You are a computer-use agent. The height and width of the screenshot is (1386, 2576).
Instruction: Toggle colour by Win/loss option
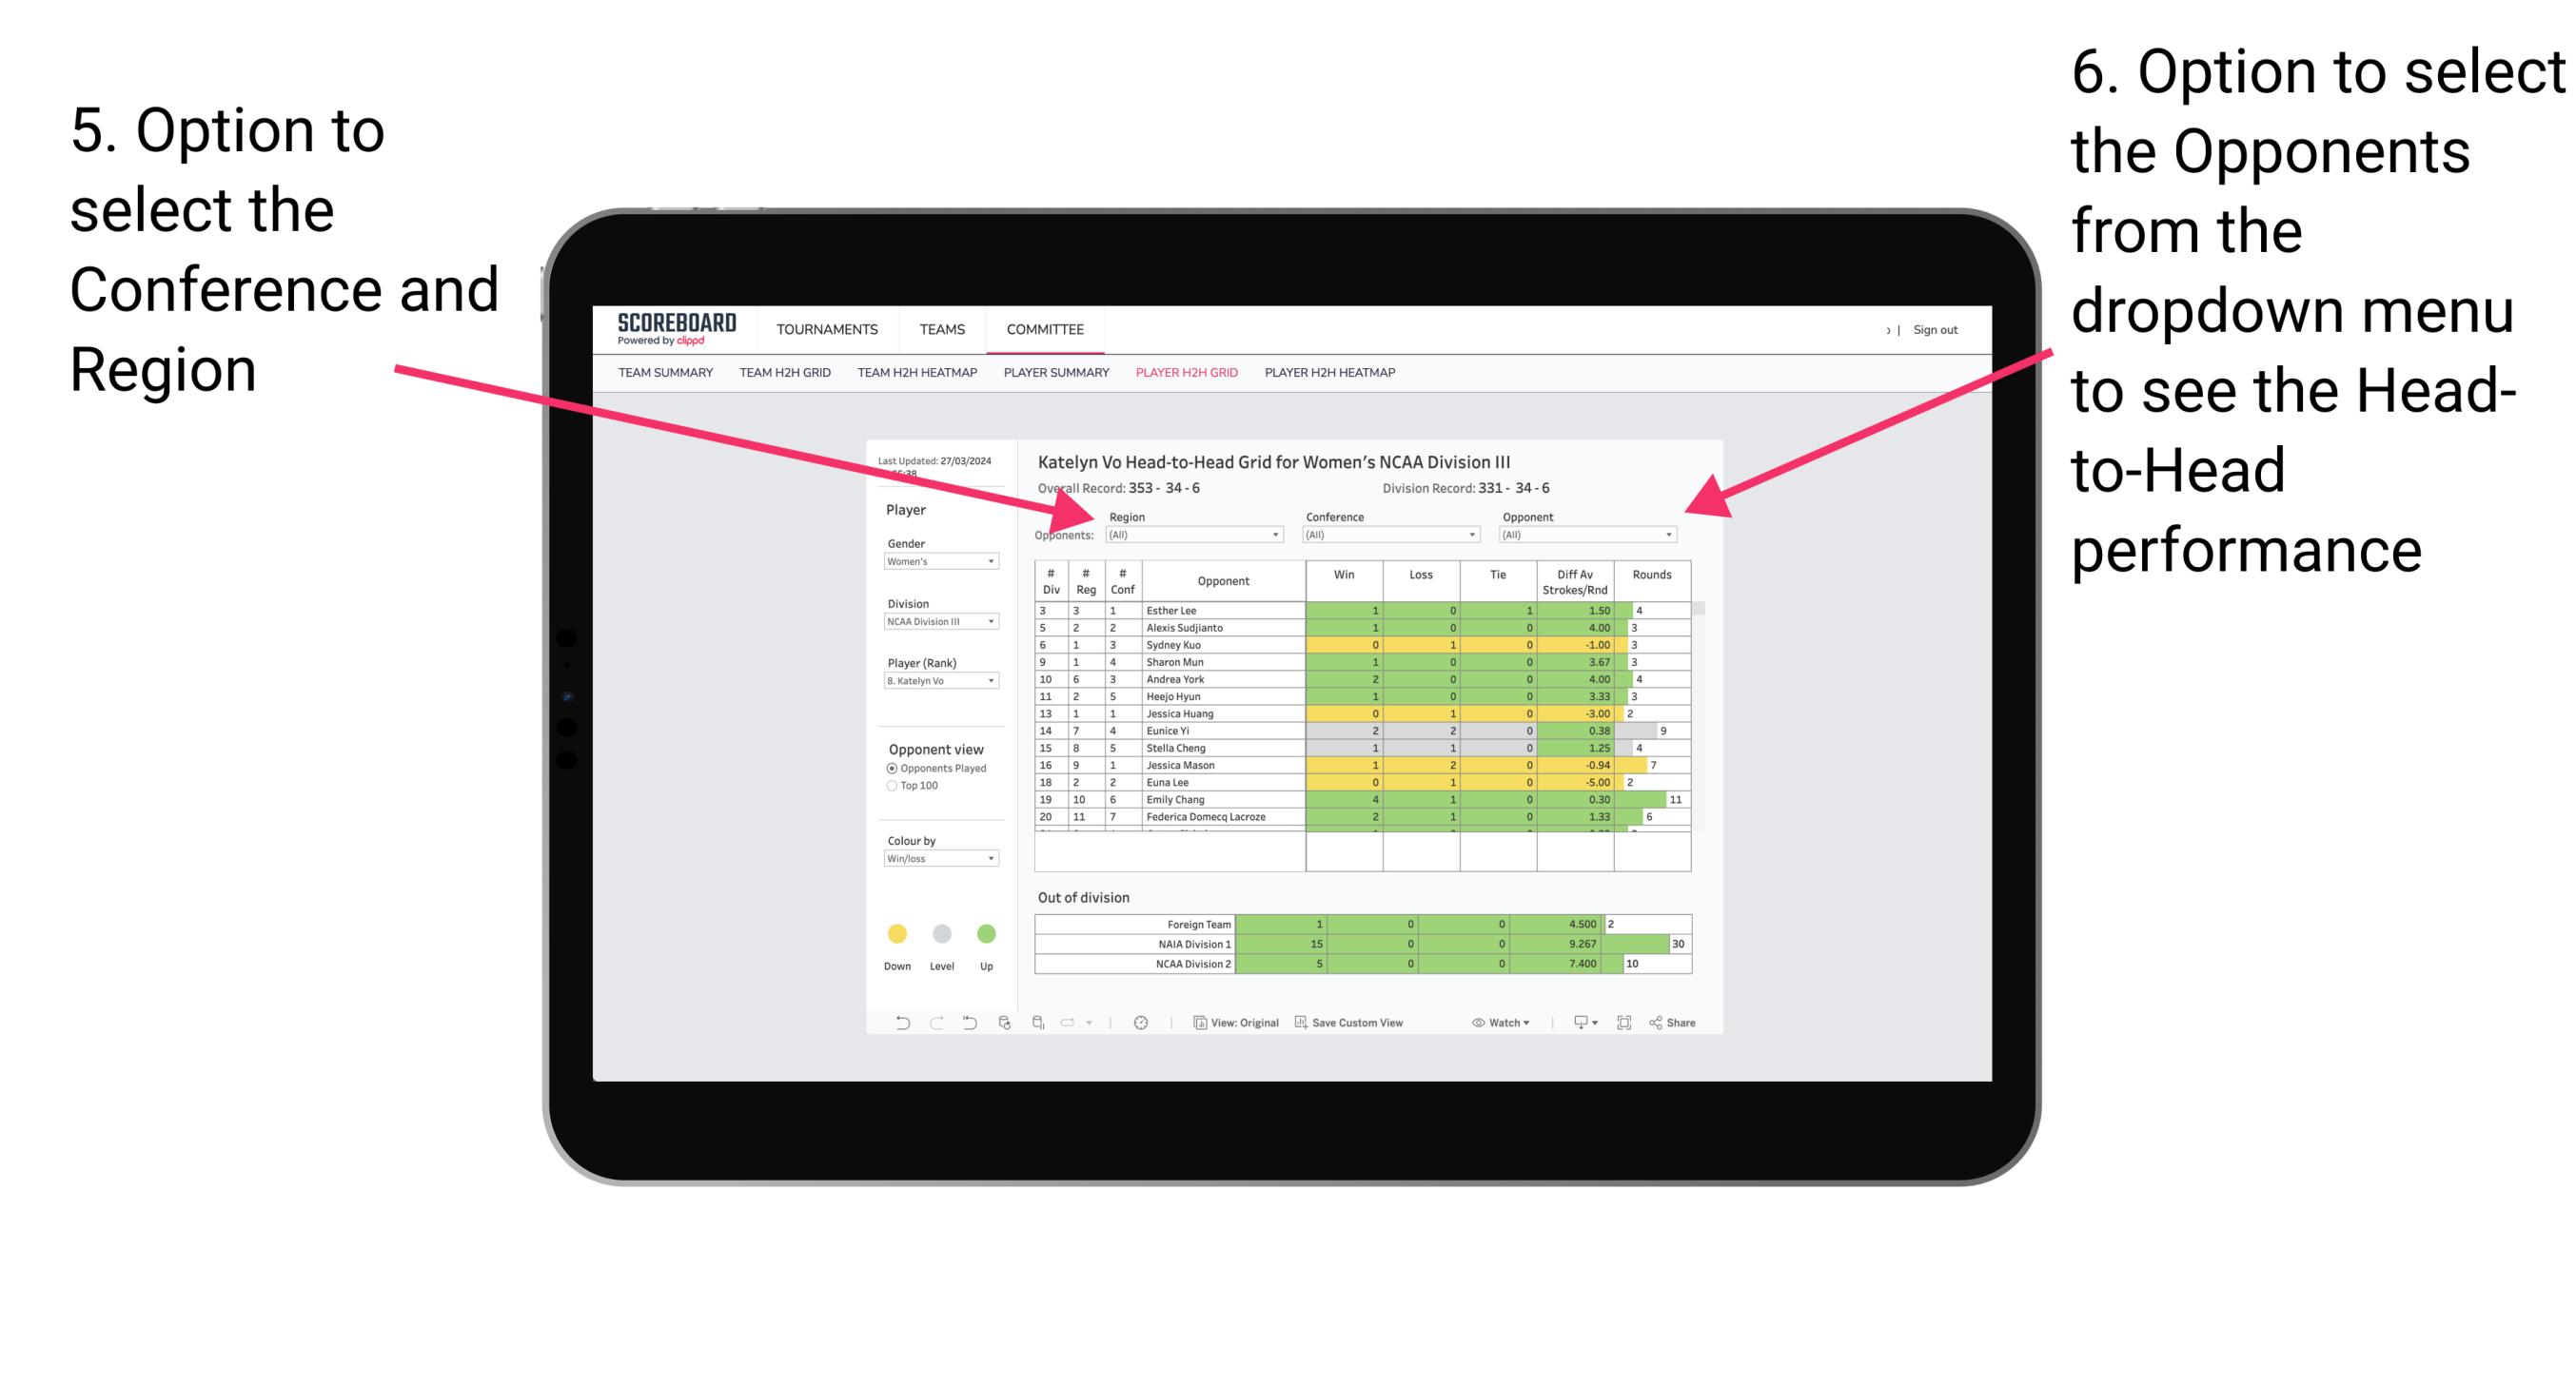coord(946,862)
